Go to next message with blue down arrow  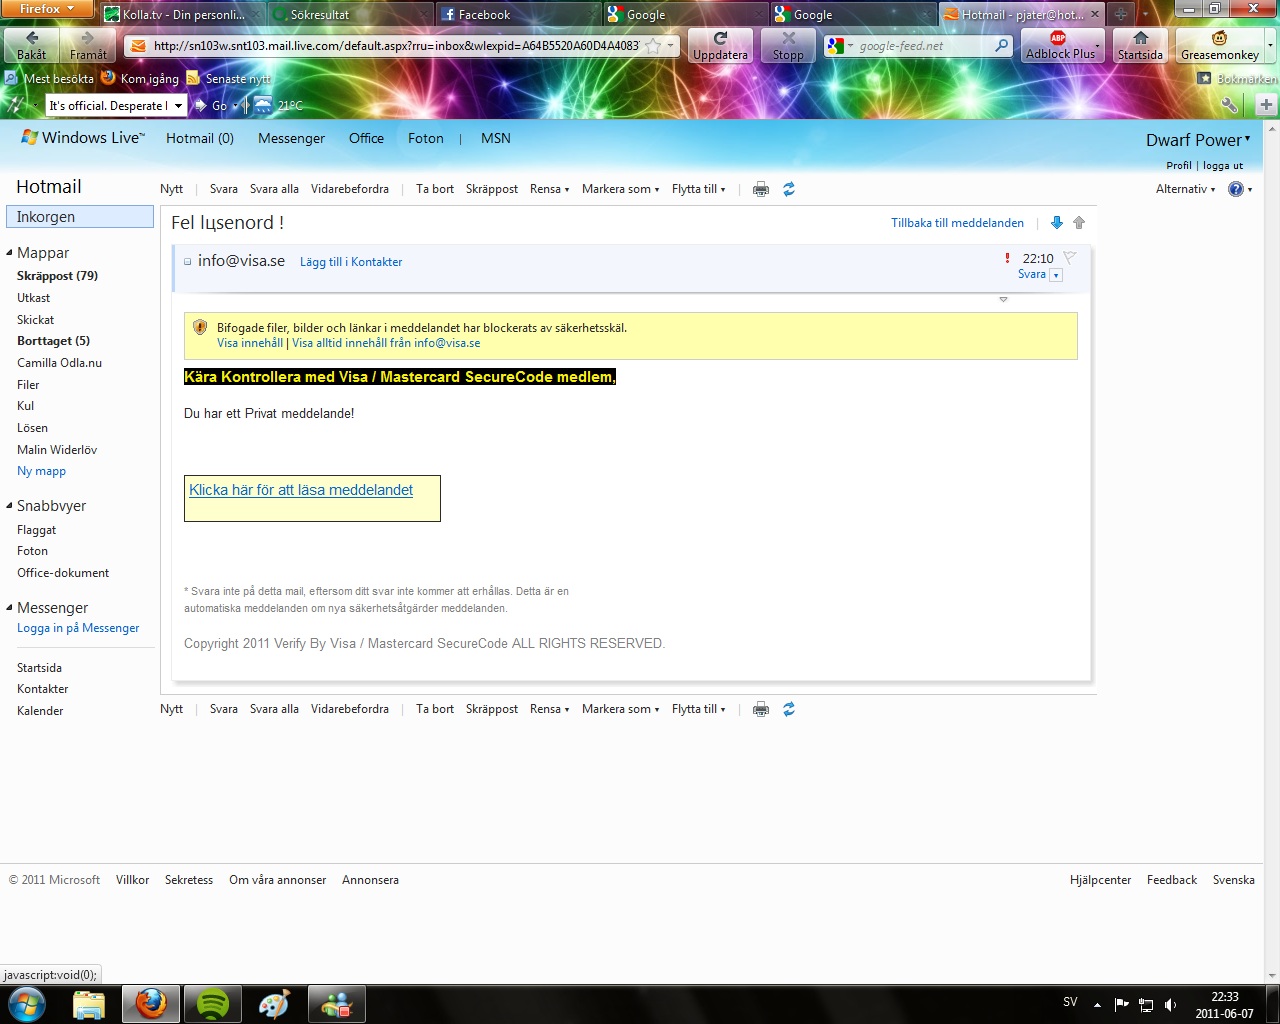[1057, 223]
